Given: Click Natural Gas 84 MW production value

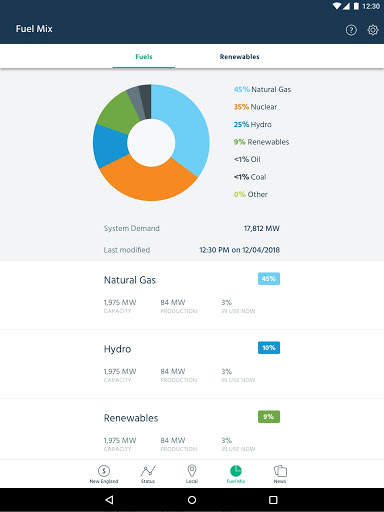Looking at the screenshot, I should click(173, 302).
